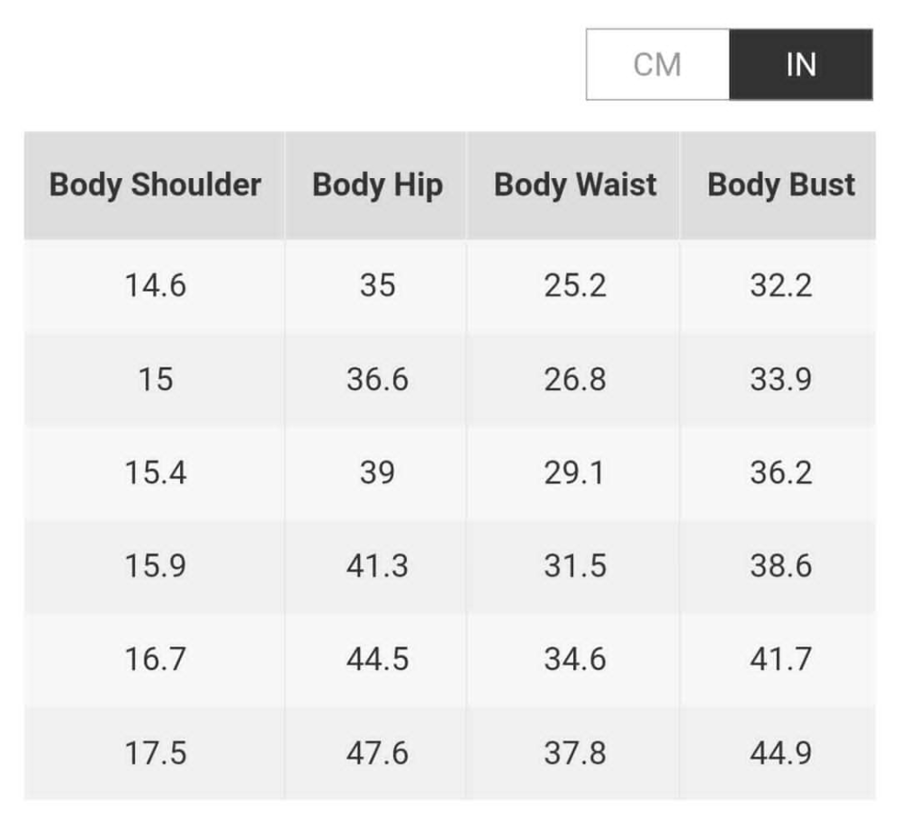Select hip value 36.6 cell

tap(376, 379)
